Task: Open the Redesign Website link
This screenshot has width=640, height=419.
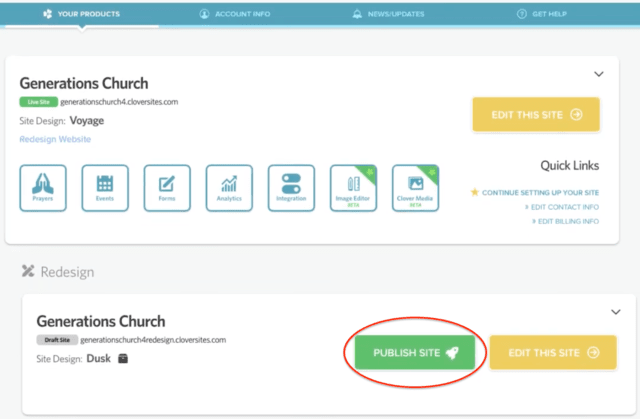Action: [x=55, y=139]
